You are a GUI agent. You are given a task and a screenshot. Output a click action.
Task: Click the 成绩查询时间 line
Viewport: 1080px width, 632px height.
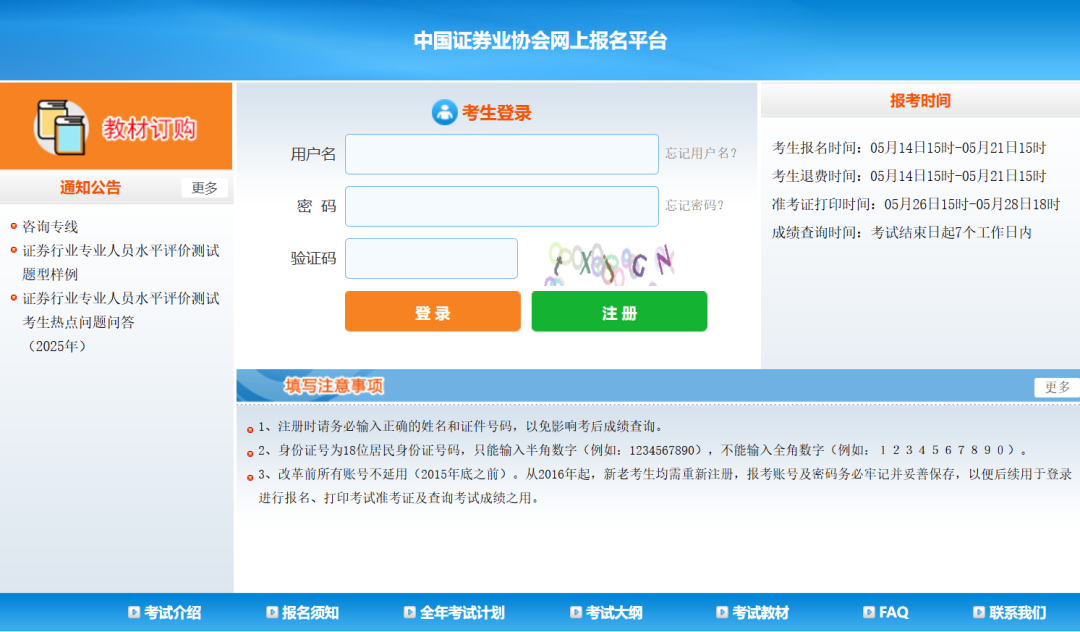[902, 233]
